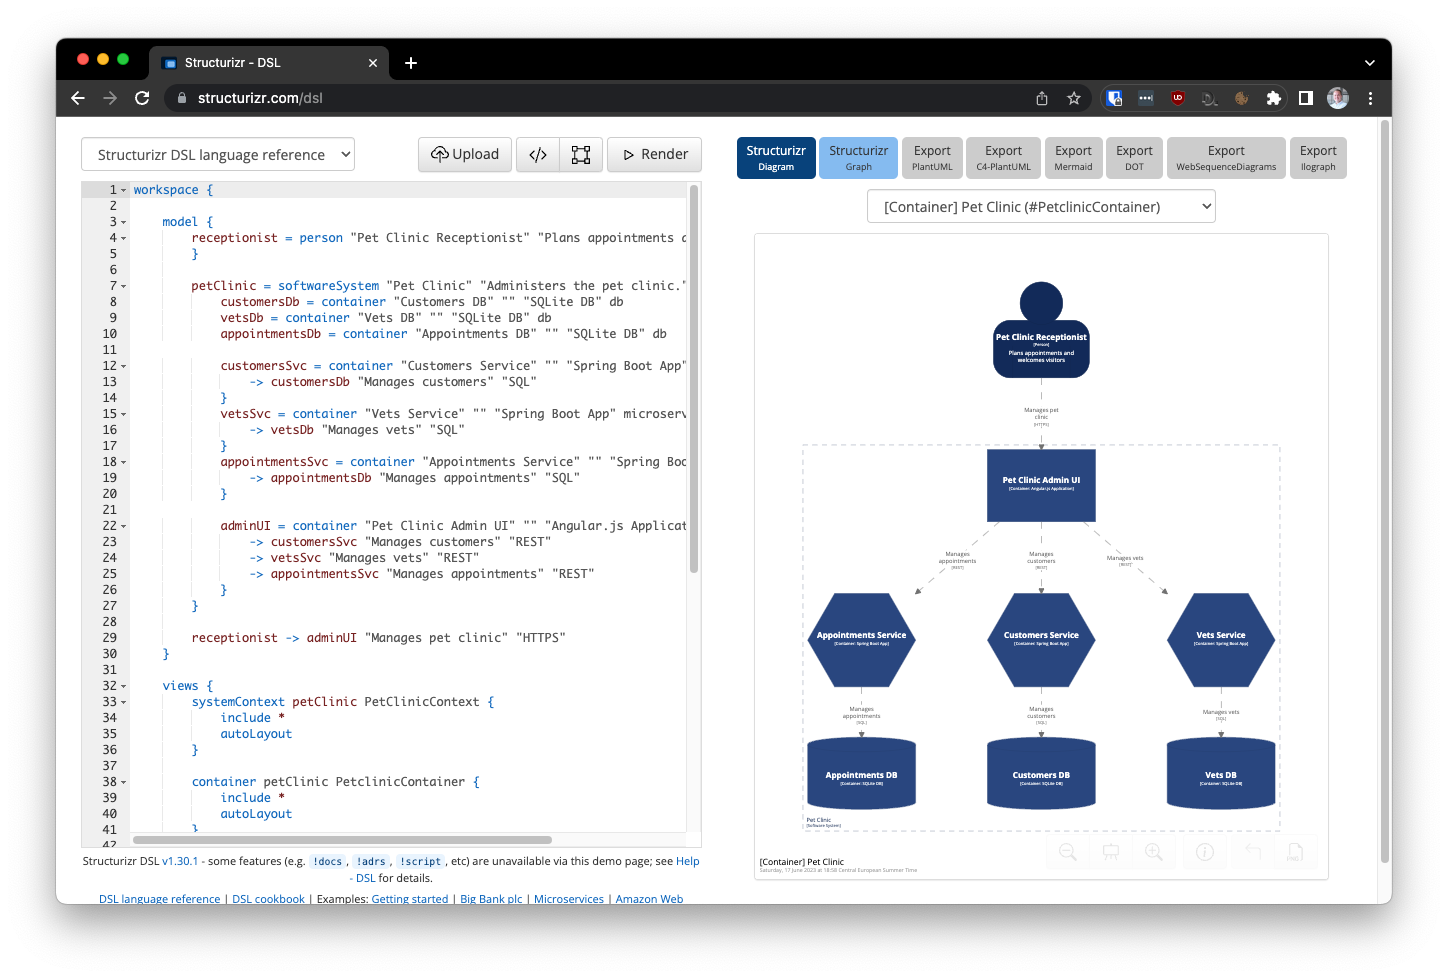Select the Export DOT tab

[1134, 158]
